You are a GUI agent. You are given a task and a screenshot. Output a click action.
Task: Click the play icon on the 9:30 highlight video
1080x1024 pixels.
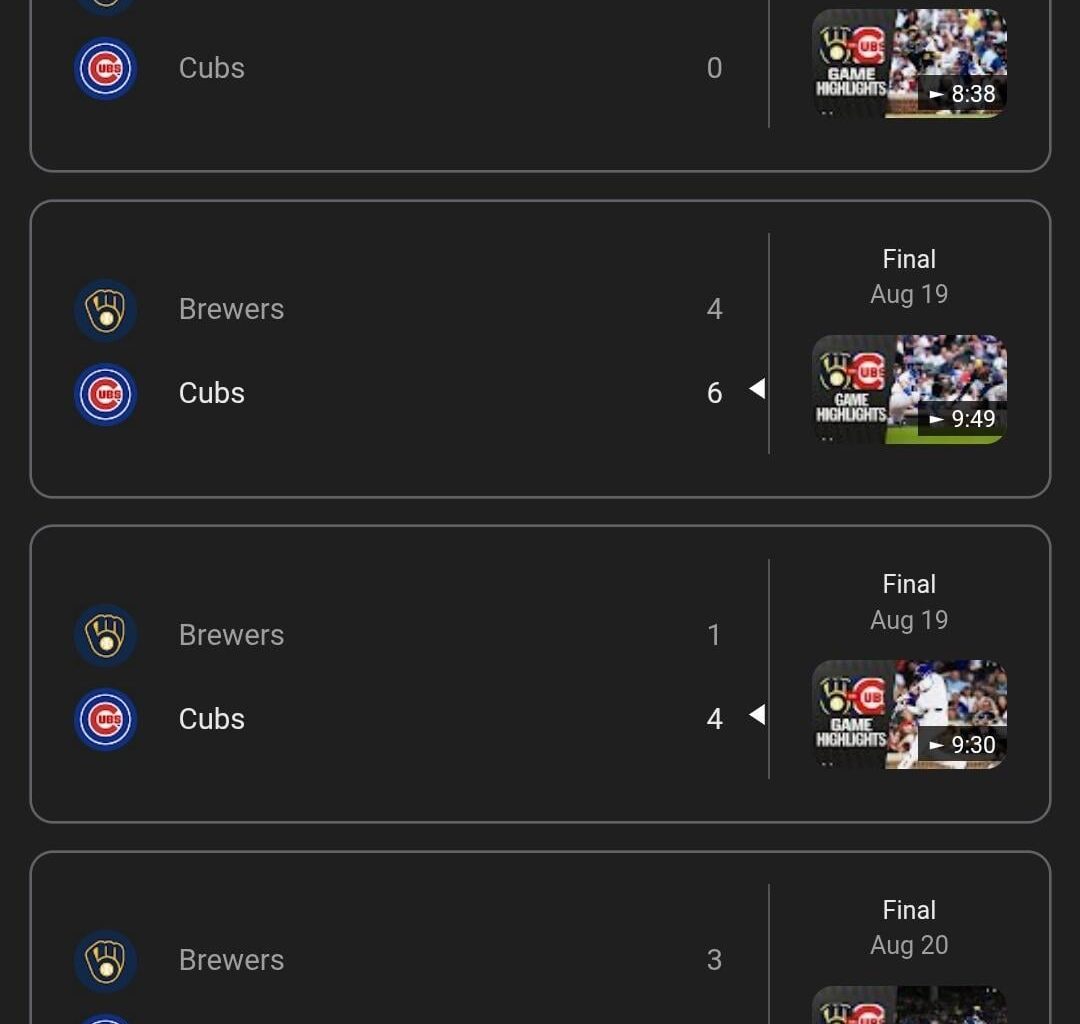point(938,745)
